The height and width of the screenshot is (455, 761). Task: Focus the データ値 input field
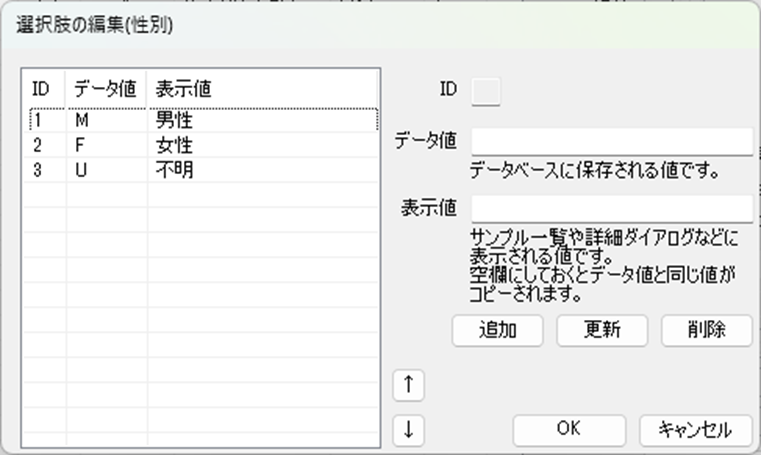[x=611, y=142]
